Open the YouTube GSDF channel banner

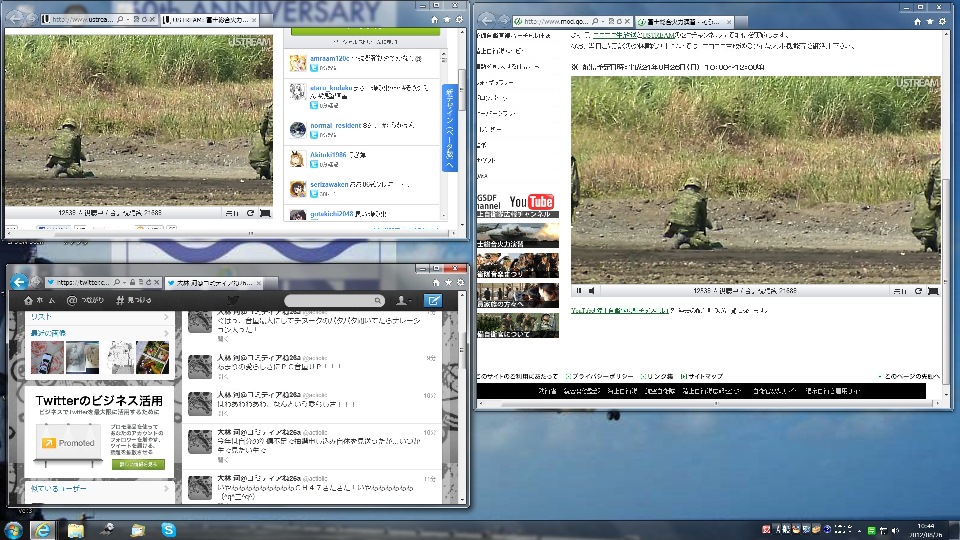coord(518,204)
